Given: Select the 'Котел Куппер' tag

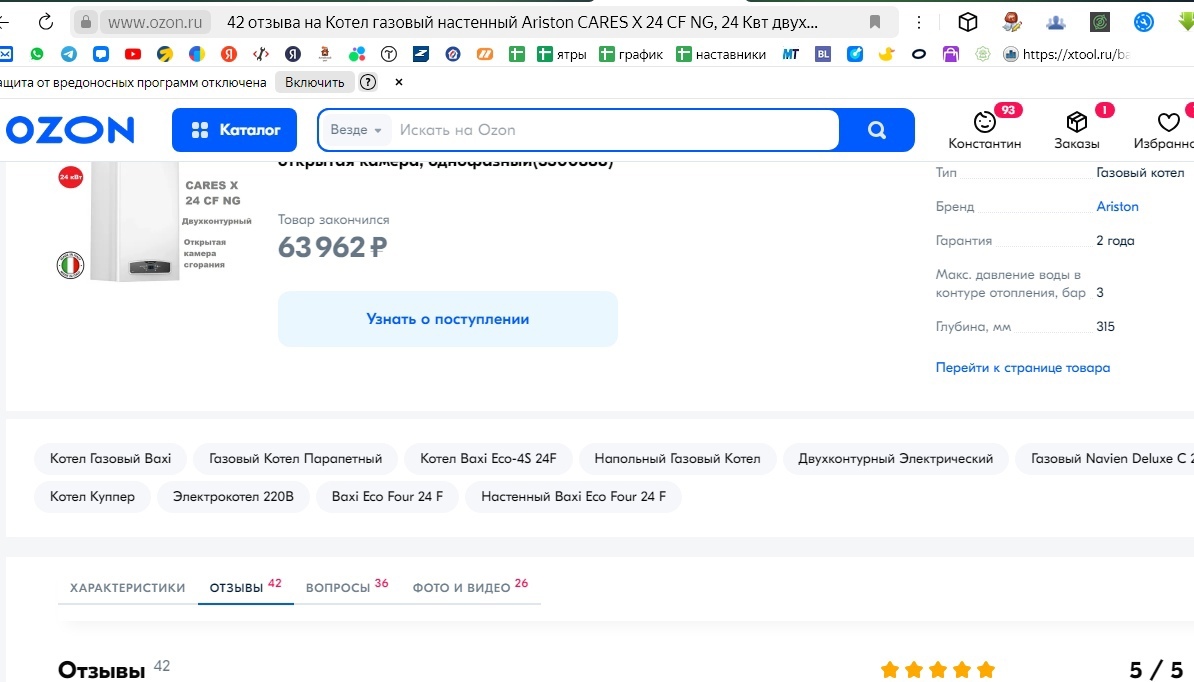Looking at the screenshot, I should (92, 496).
